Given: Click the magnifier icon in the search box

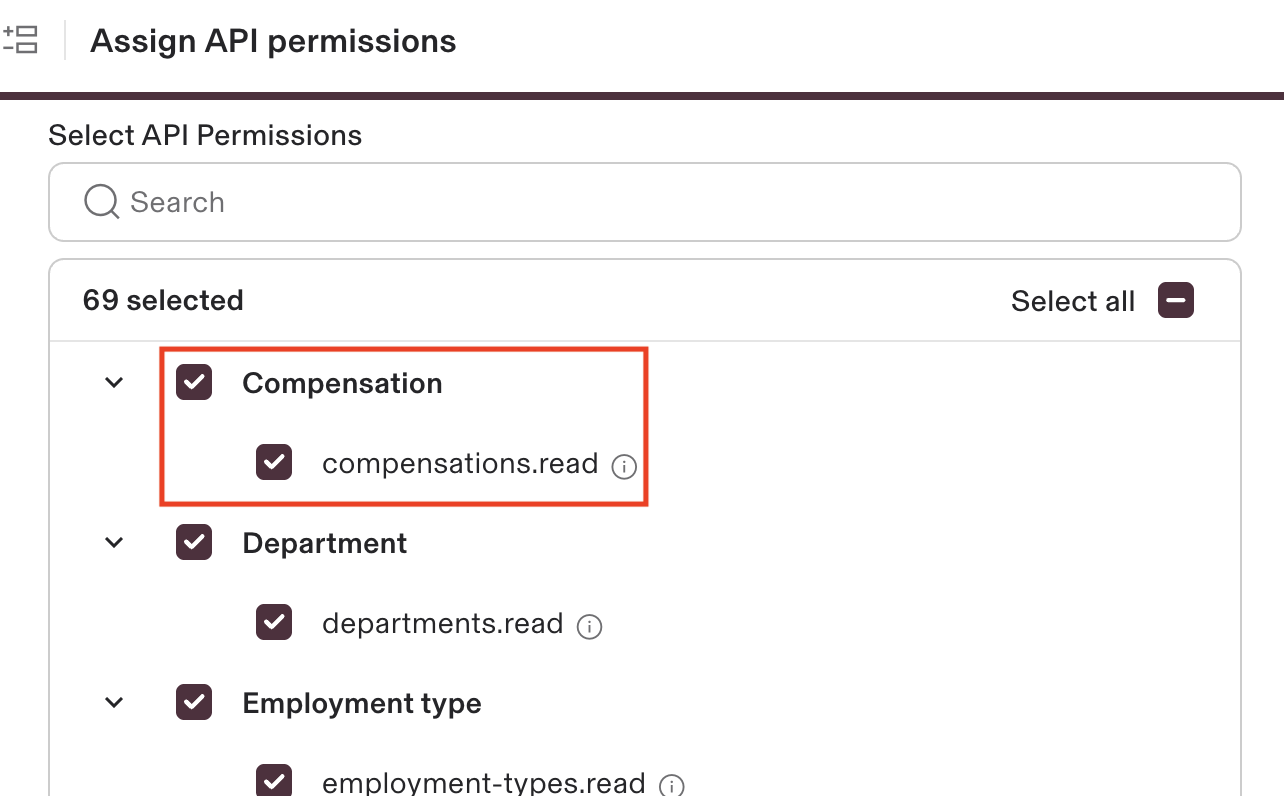Looking at the screenshot, I should 101,202.
